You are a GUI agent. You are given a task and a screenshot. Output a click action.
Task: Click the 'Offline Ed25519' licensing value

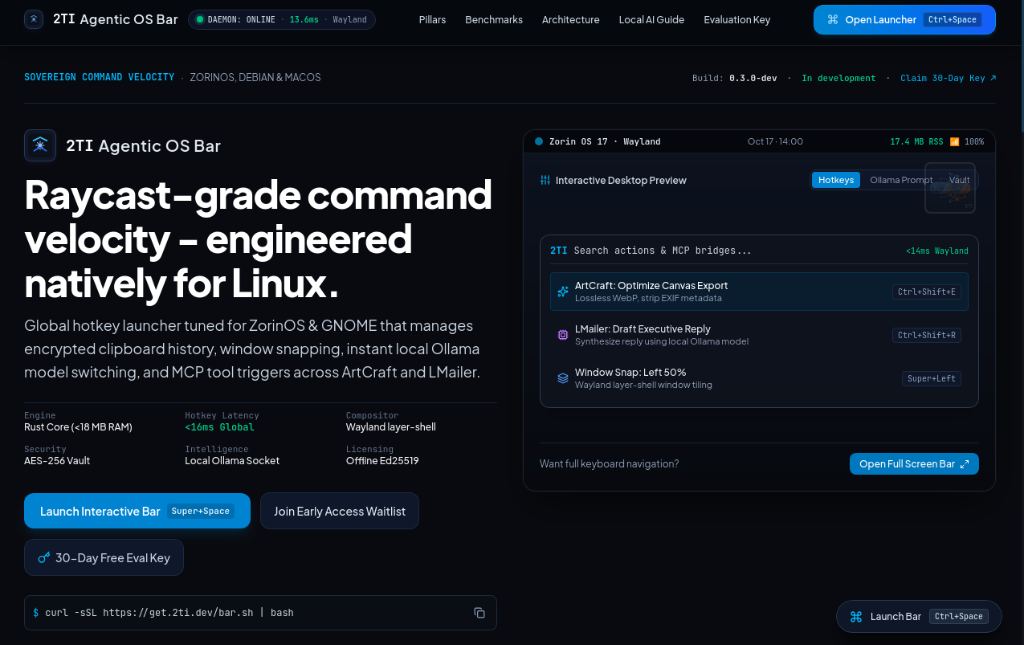pyautogui.click(x=382, y=460)
